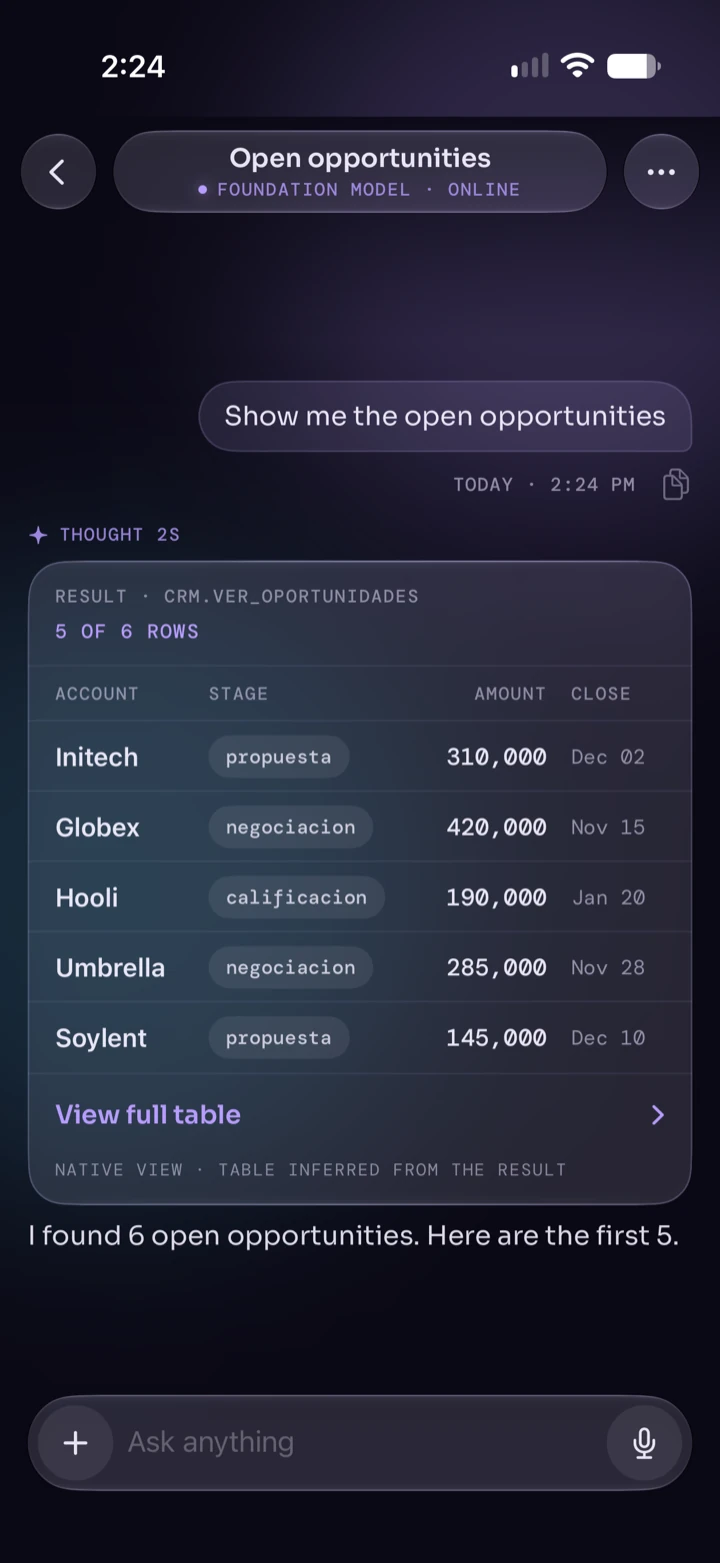This screenshot has height=1563, width=720.
Task: Tap the chevron next to View full table
Action: pyautogui.click(x=657, y=1115)
